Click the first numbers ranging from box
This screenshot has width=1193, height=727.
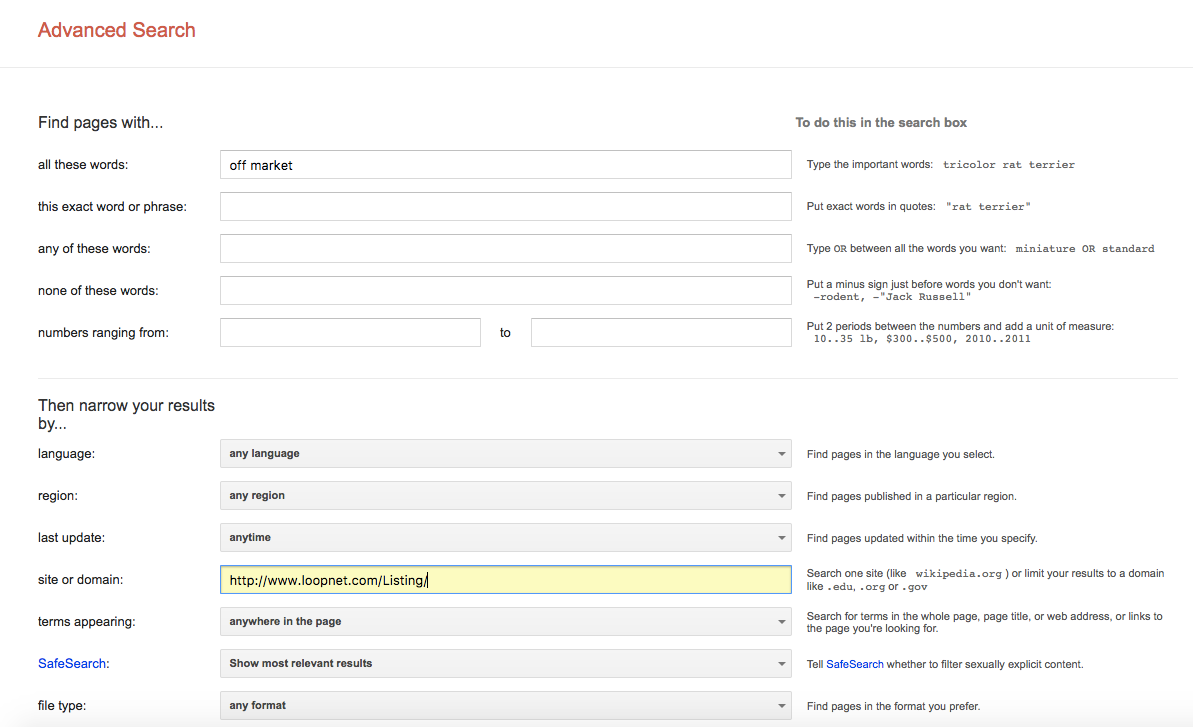(350, 332)
